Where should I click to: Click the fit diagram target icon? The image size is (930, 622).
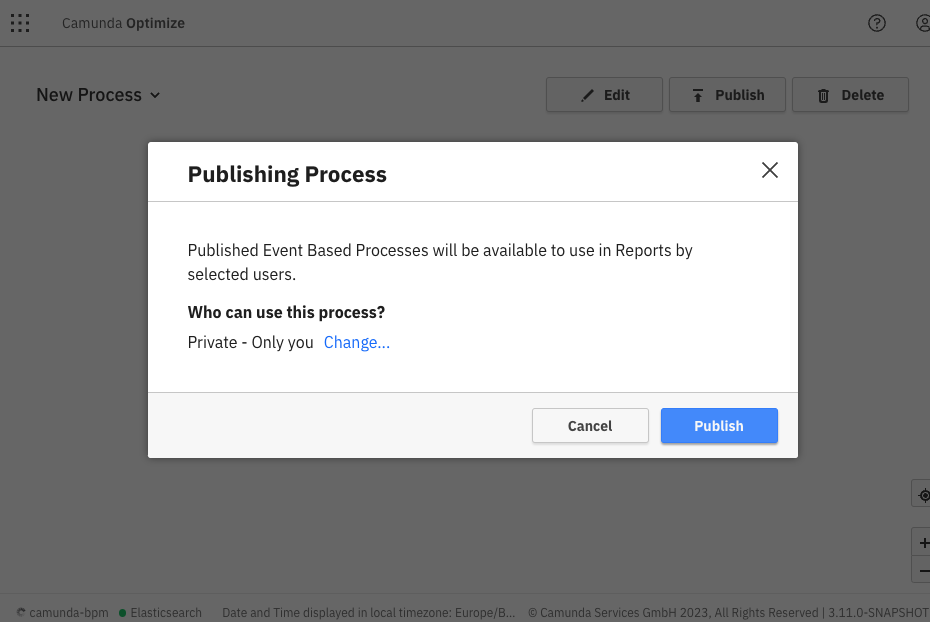[923, 495]
